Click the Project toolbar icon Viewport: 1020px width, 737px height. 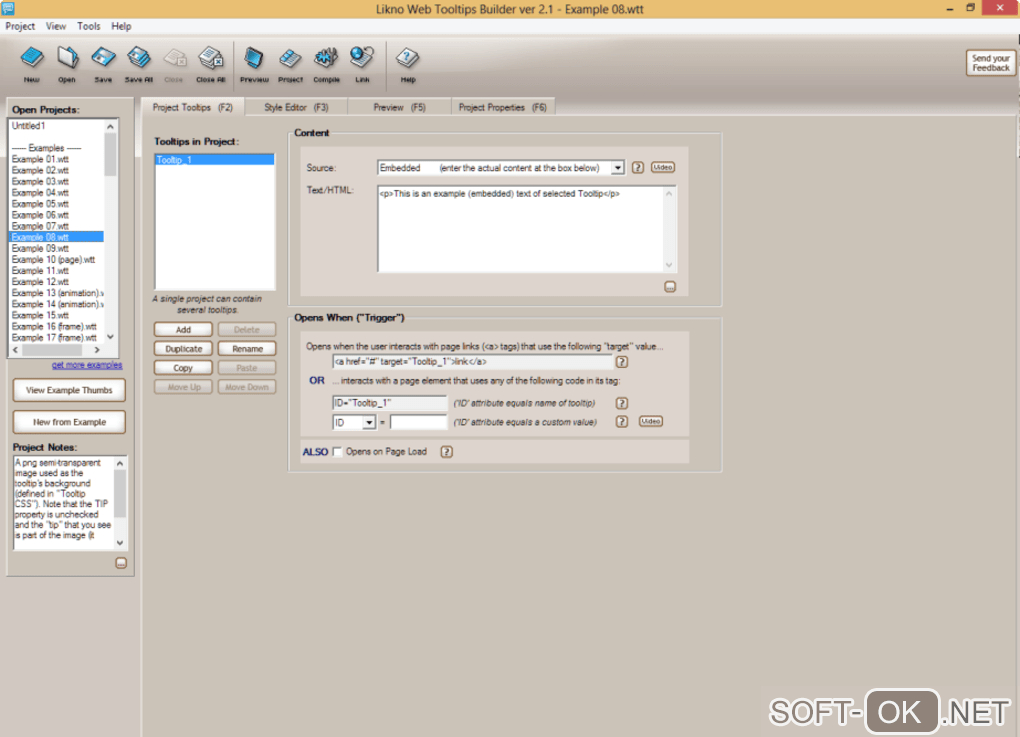click(x=290, y=64)
